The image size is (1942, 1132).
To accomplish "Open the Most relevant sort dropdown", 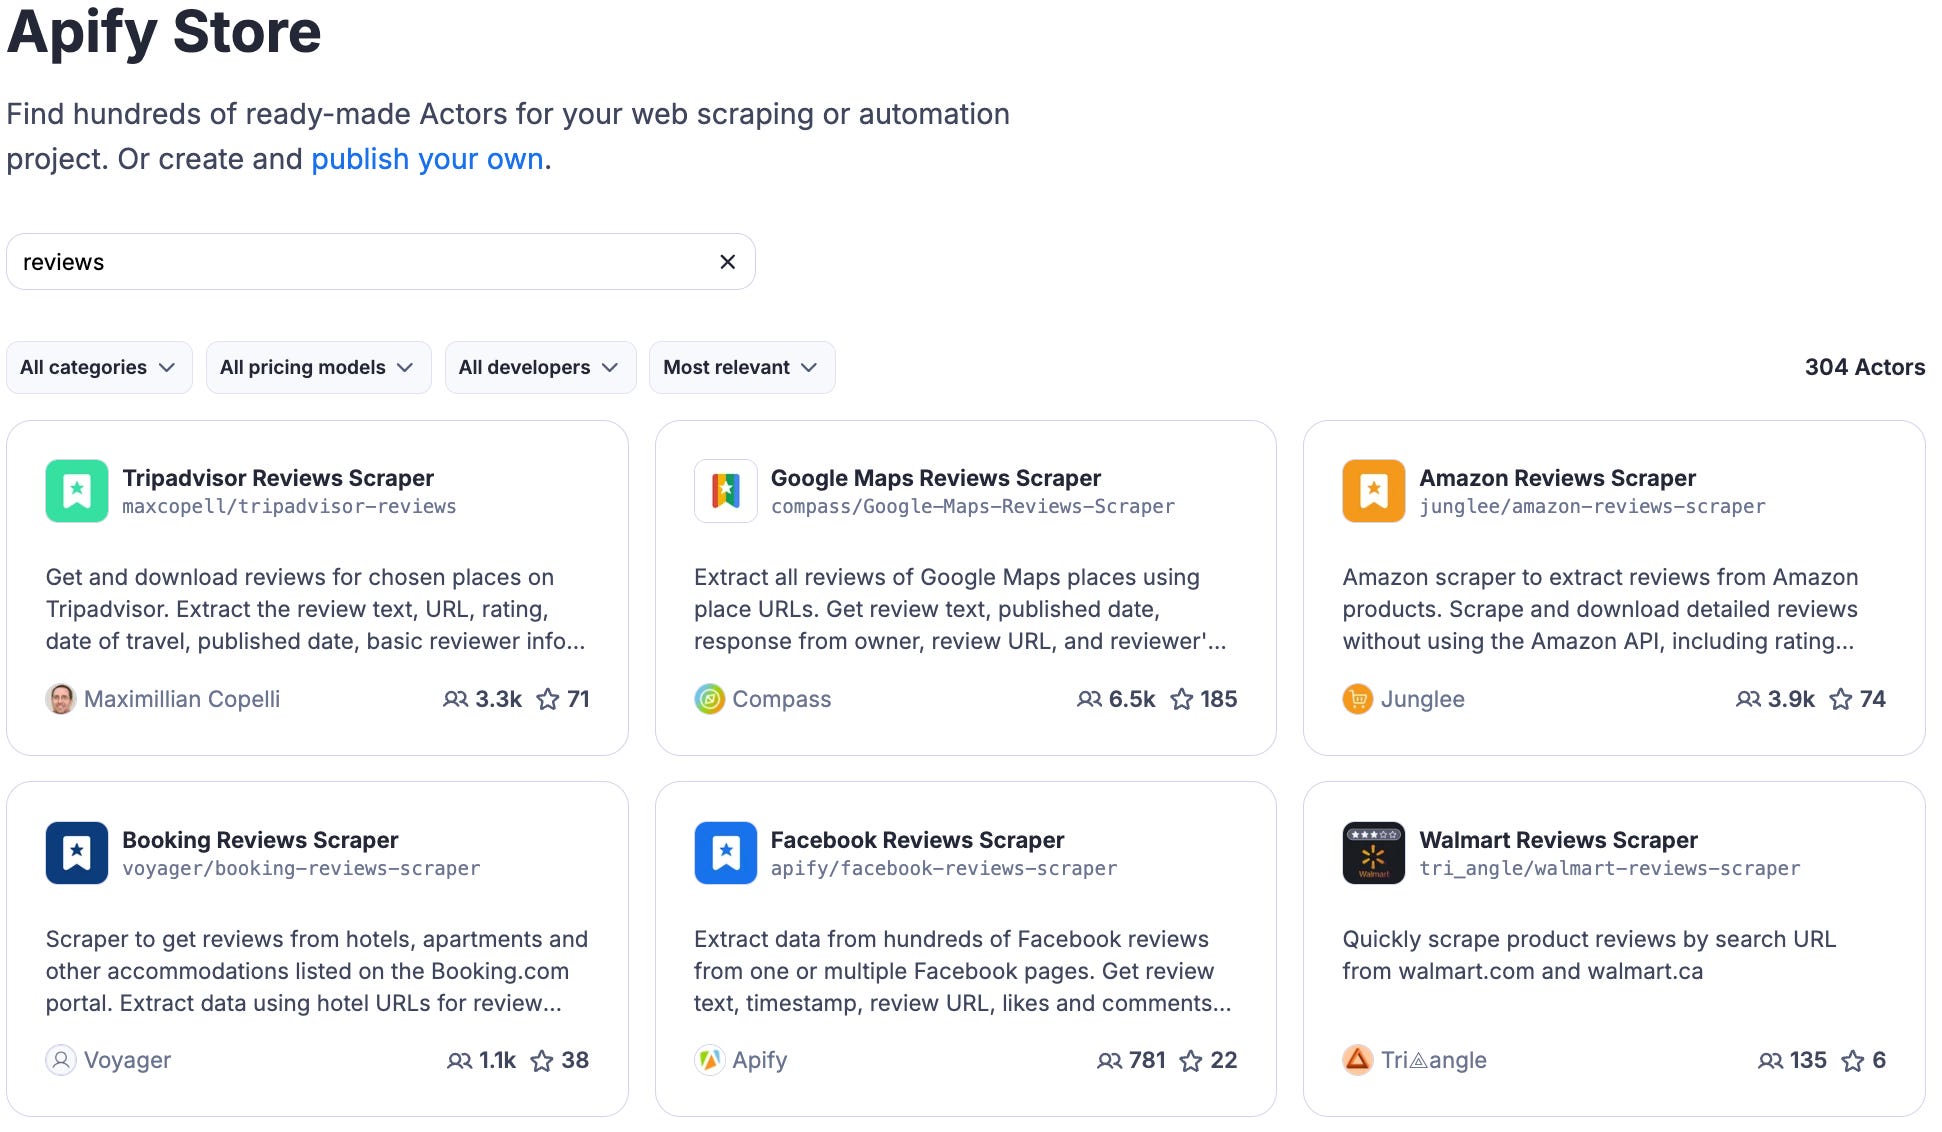I will [742, 367].
